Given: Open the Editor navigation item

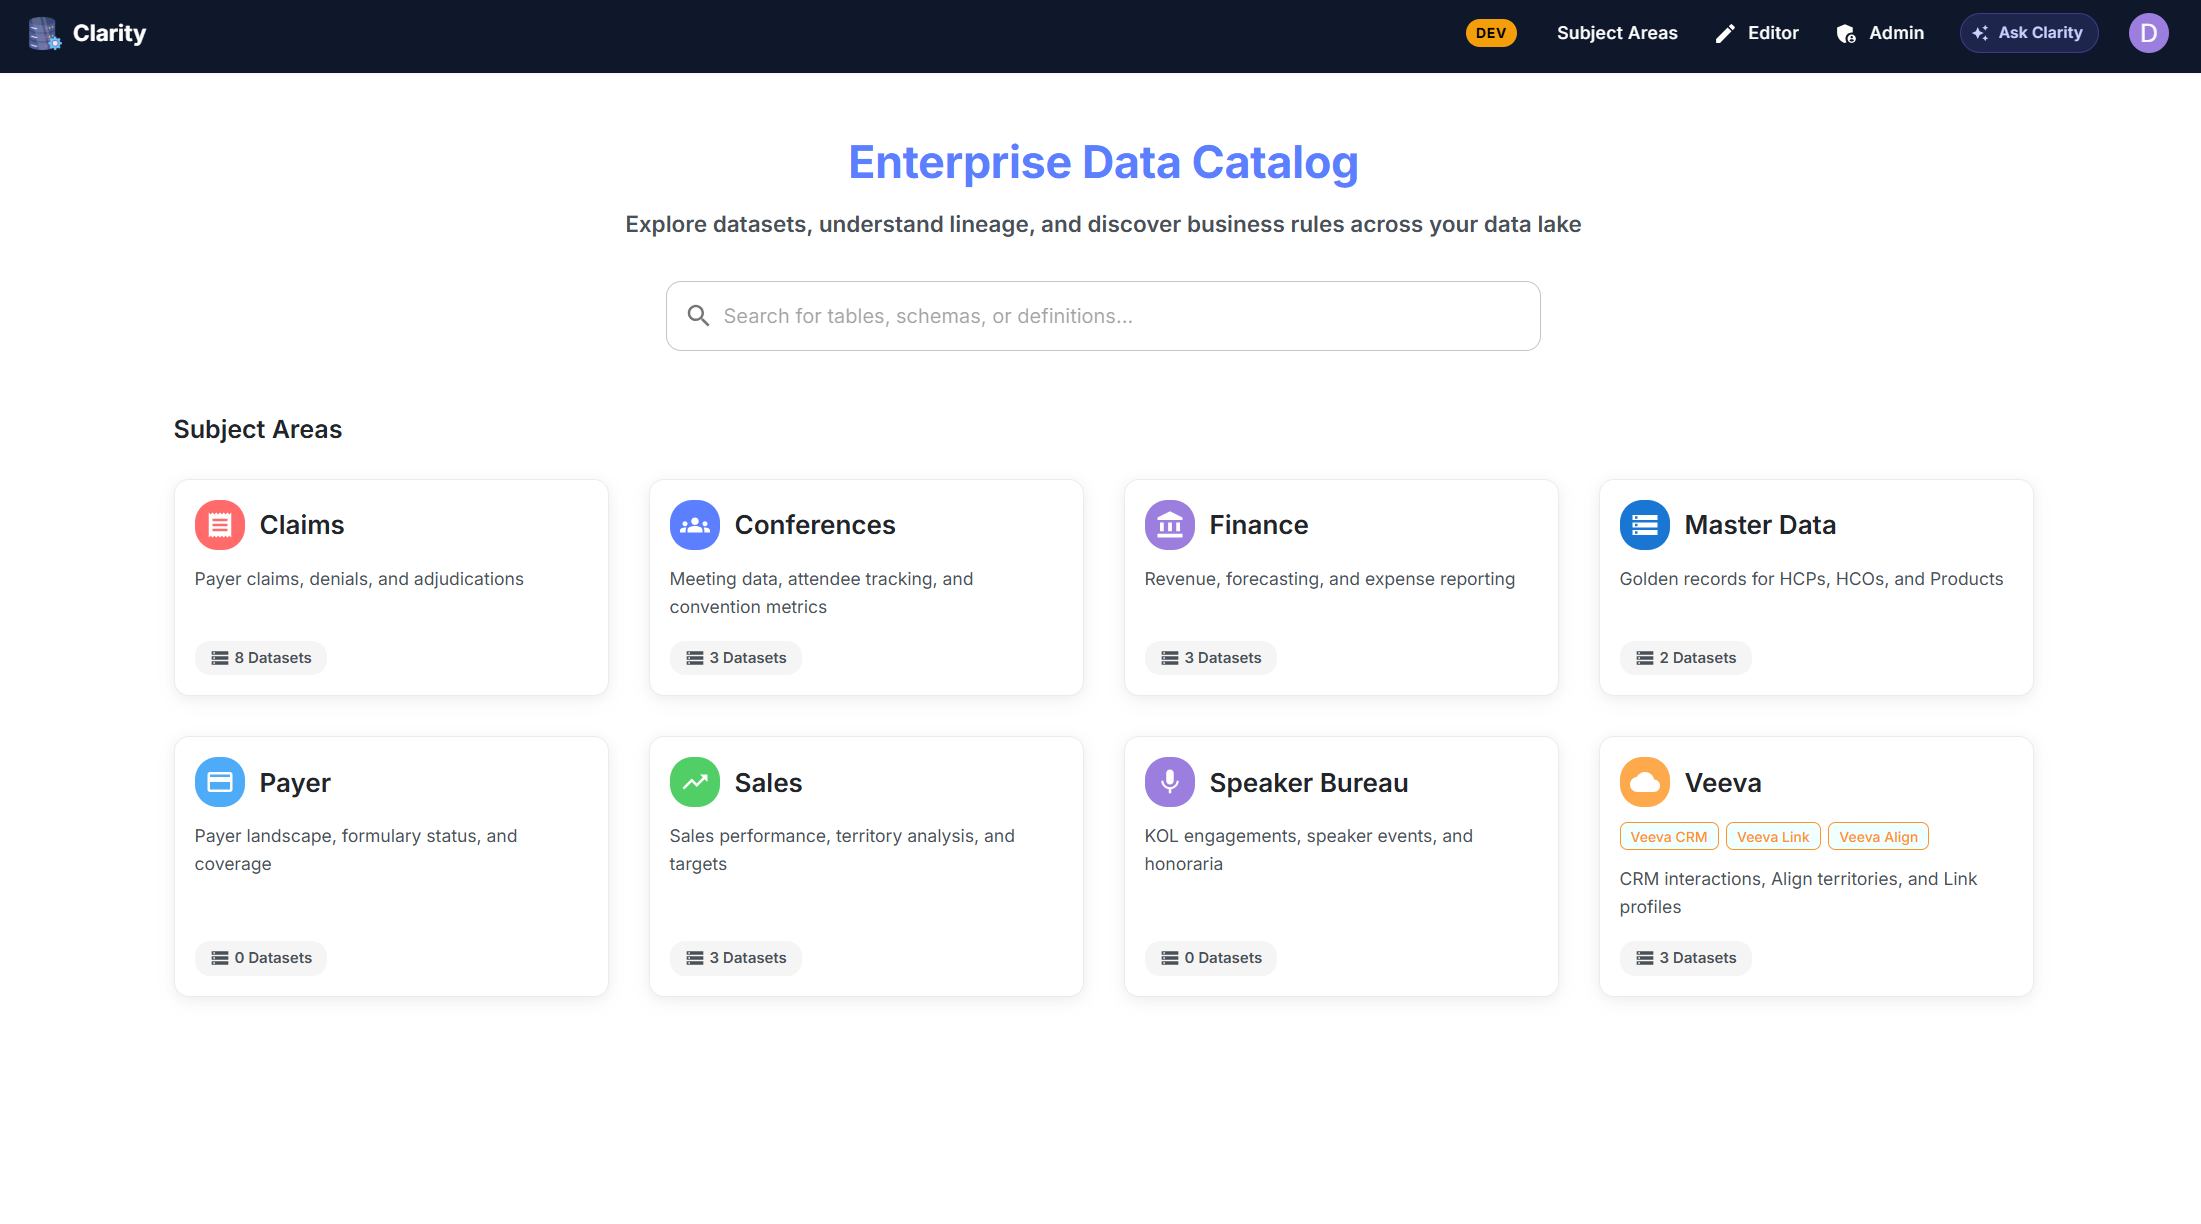Looking at the screenshot, I should 1757,33.
